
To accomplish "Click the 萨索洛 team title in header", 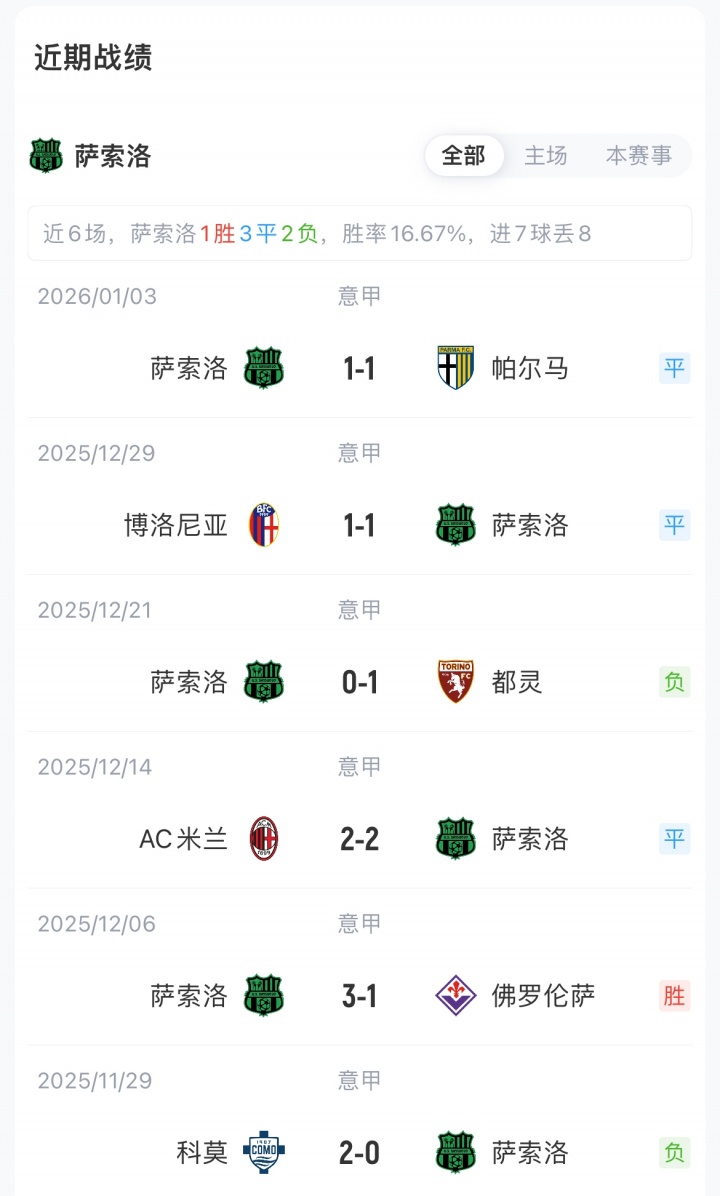I will (x=113, y=157).
